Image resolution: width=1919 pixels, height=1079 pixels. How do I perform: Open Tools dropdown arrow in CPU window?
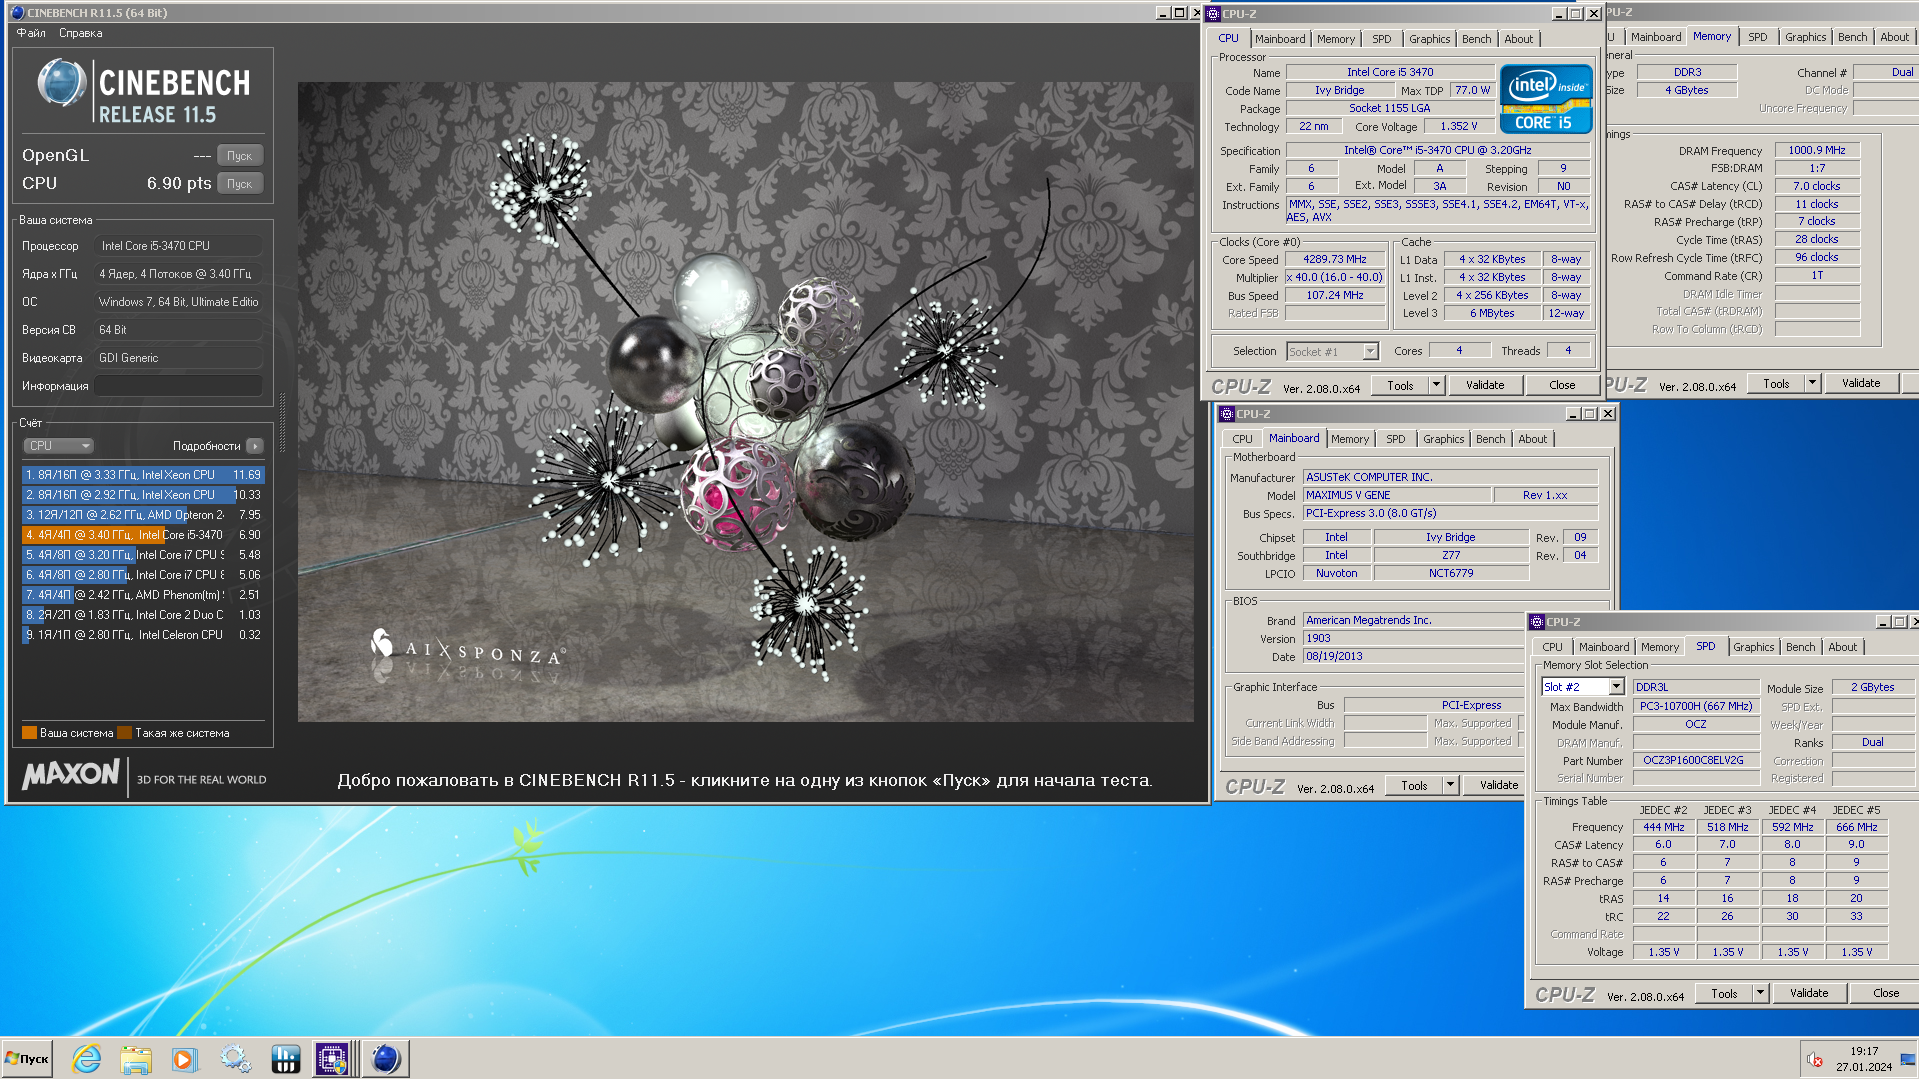[1436, 385]
